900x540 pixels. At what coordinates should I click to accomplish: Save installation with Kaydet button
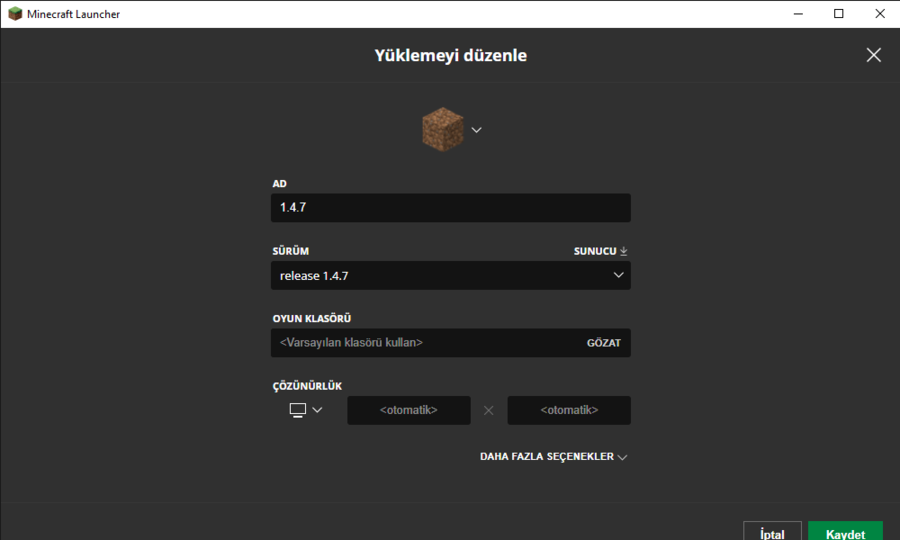pos(845,531)
